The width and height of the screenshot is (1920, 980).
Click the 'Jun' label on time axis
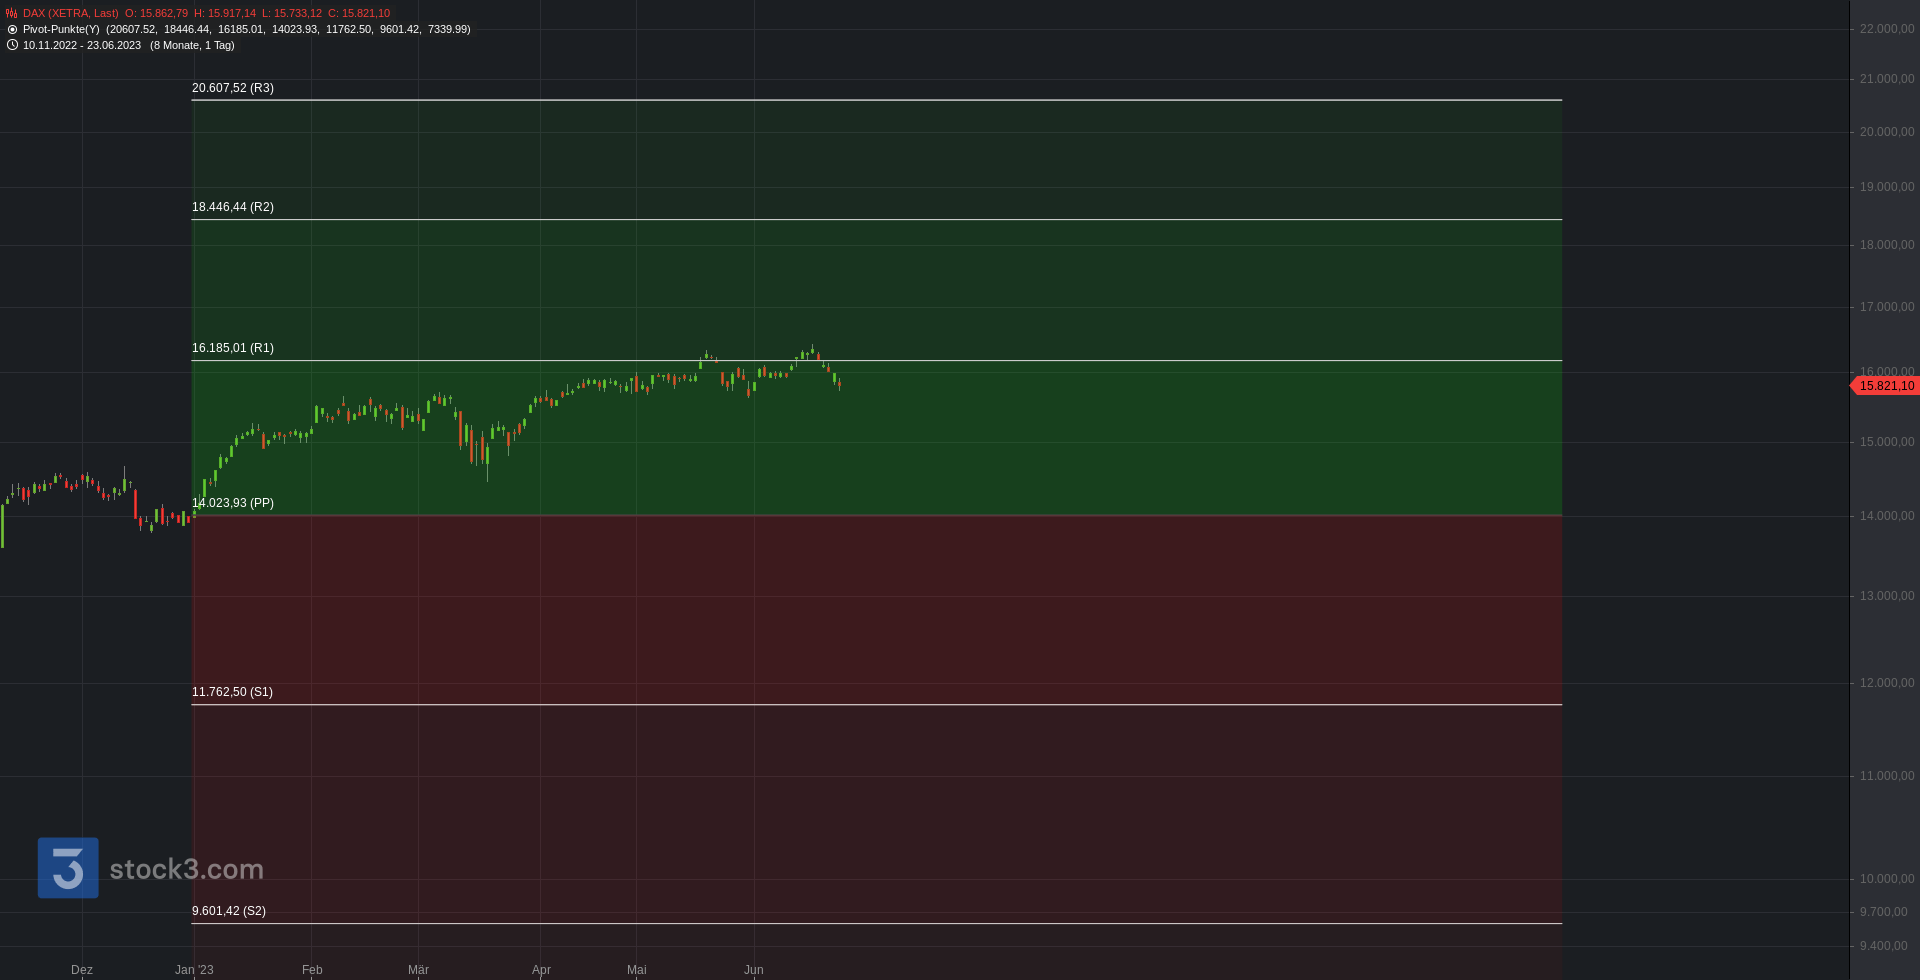(754, 970)
